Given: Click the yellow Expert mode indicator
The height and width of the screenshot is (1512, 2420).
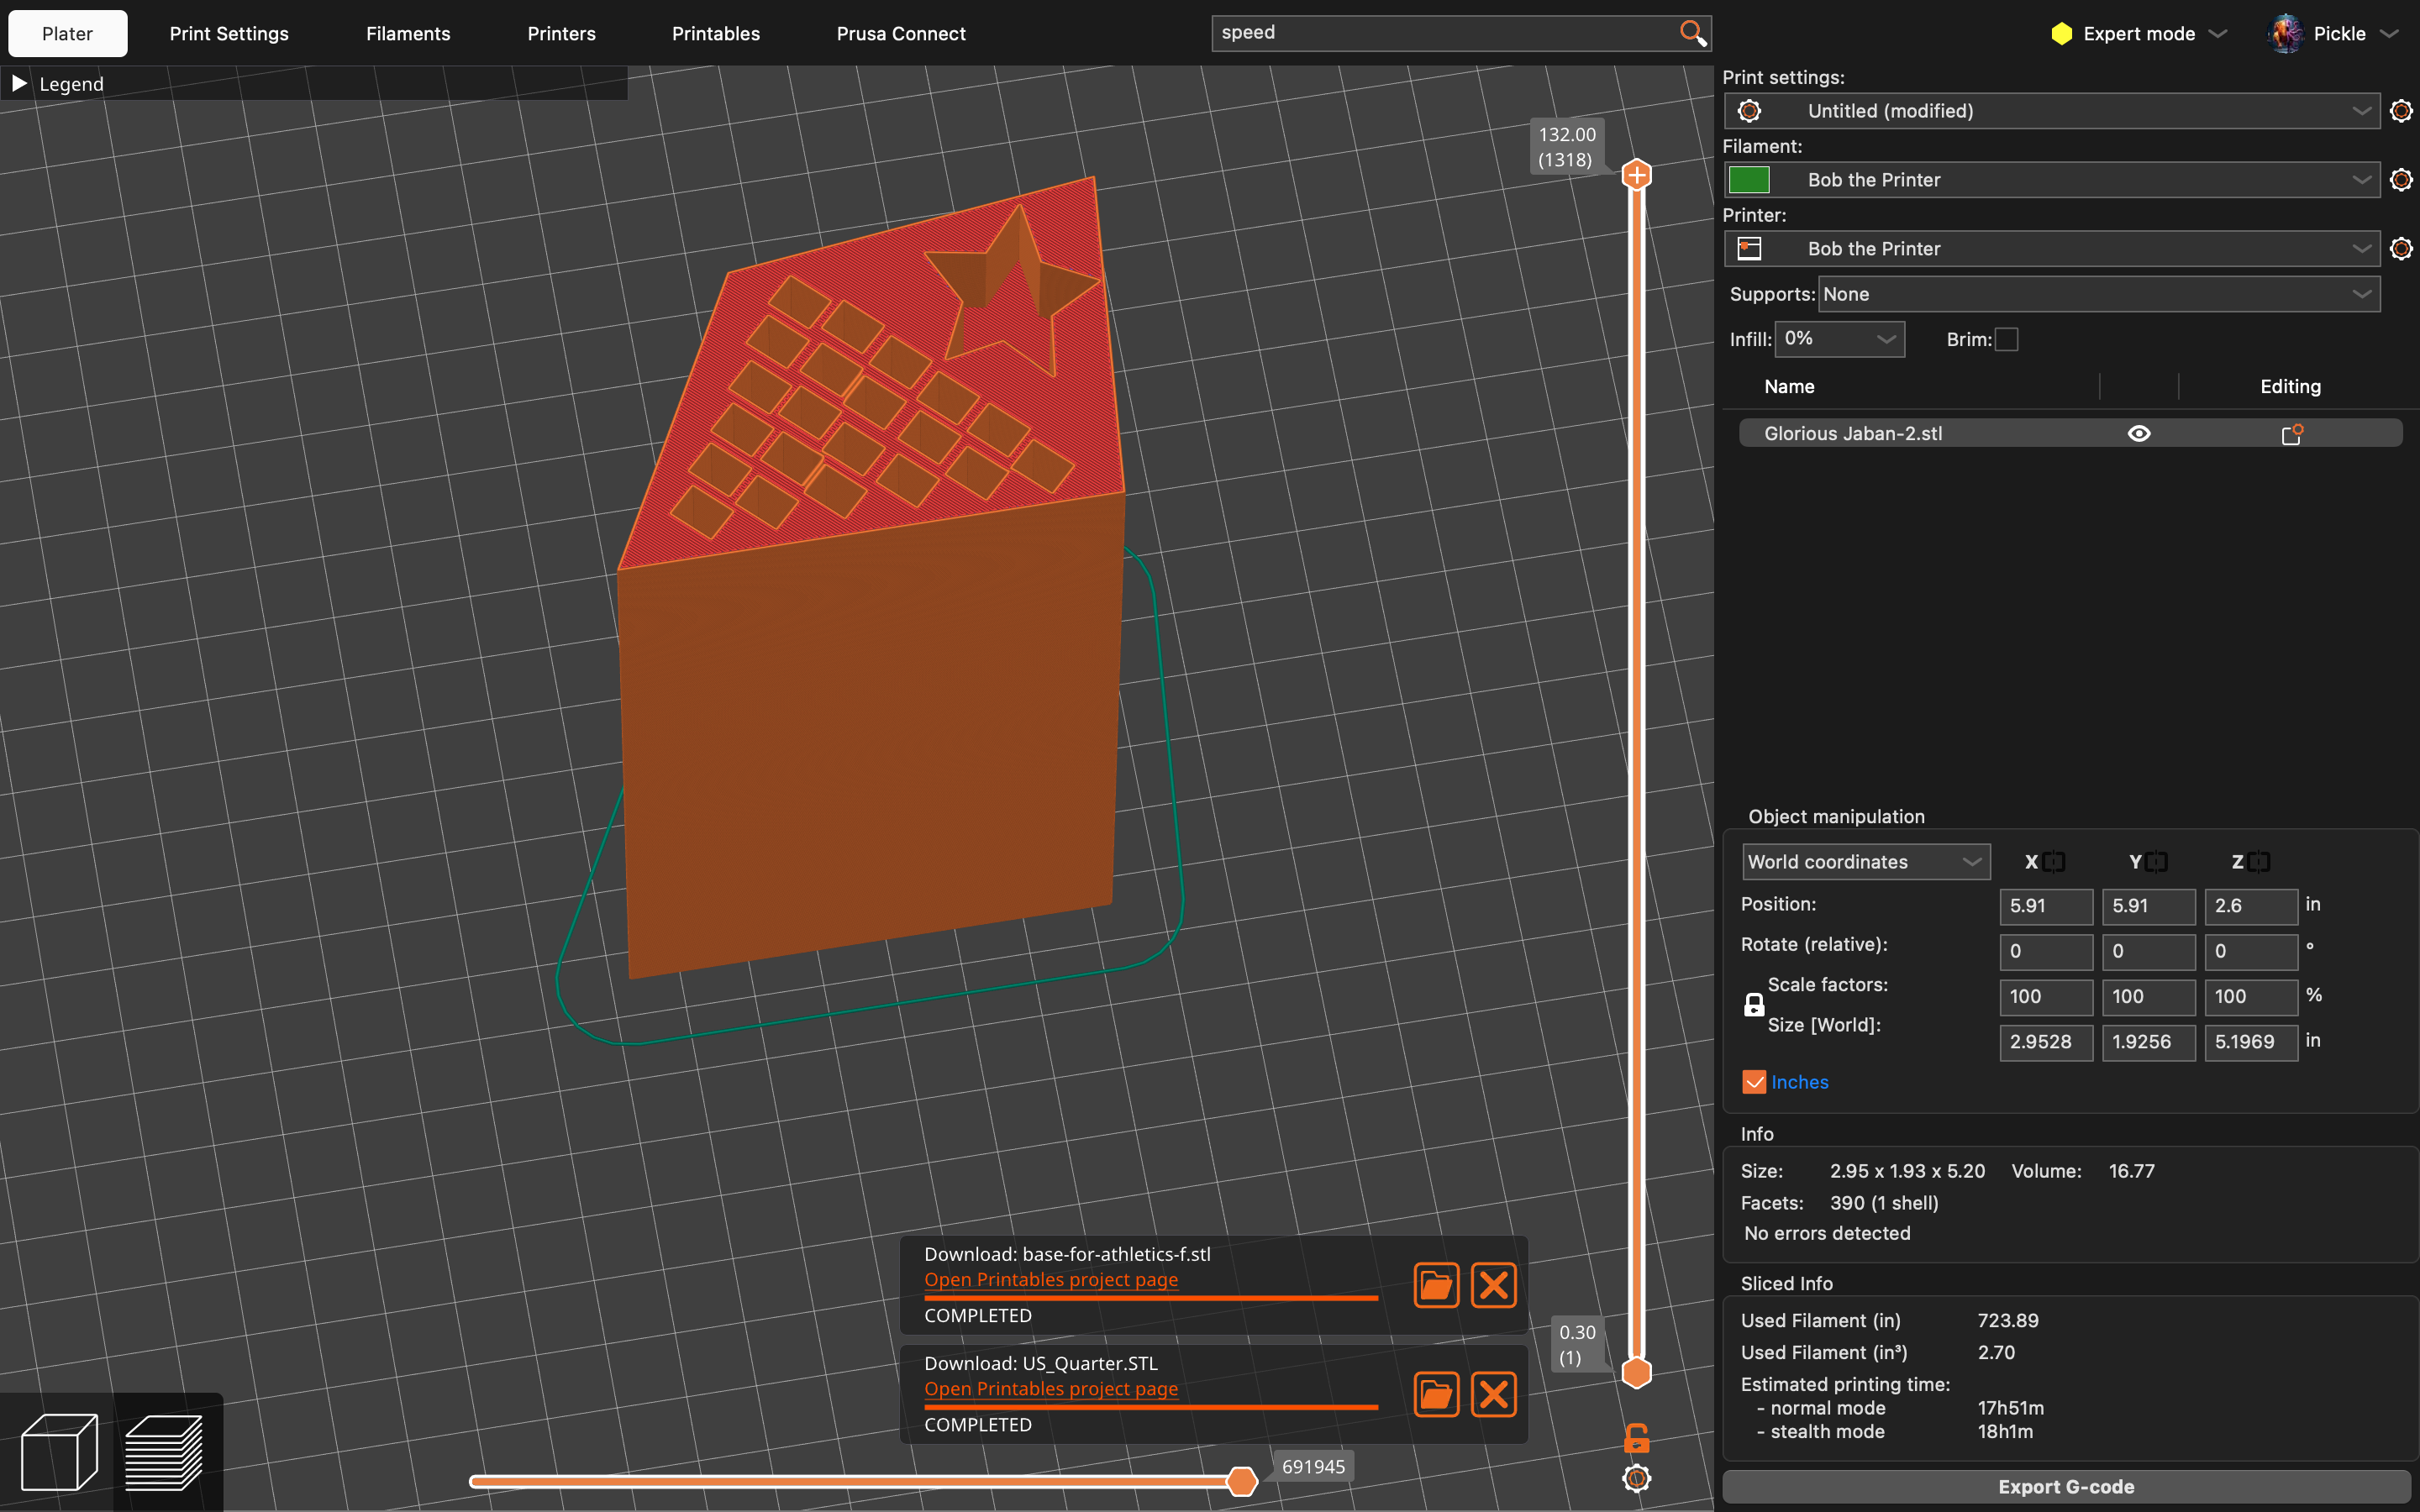Looking at the screenshot, I should point(2061,33).
